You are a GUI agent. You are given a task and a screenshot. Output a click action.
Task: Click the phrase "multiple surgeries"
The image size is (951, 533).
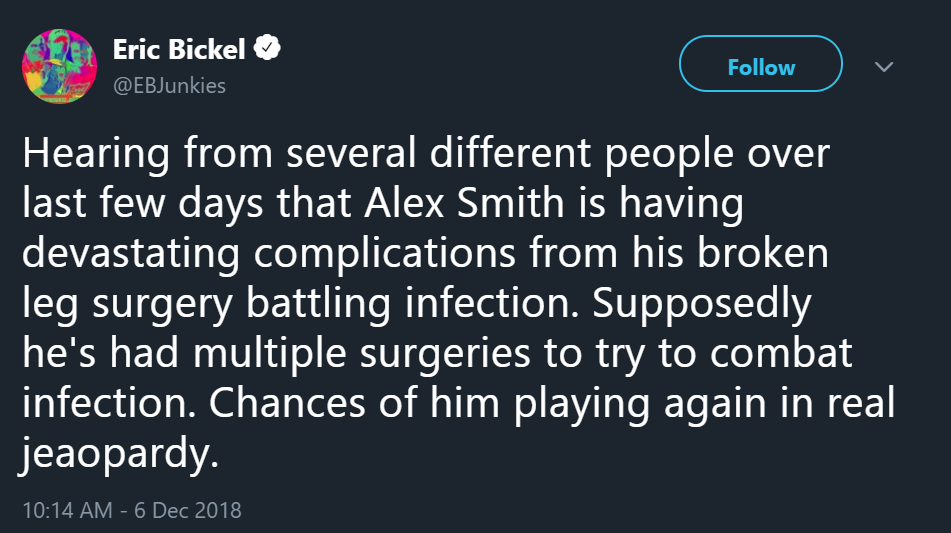click(362, 353)
